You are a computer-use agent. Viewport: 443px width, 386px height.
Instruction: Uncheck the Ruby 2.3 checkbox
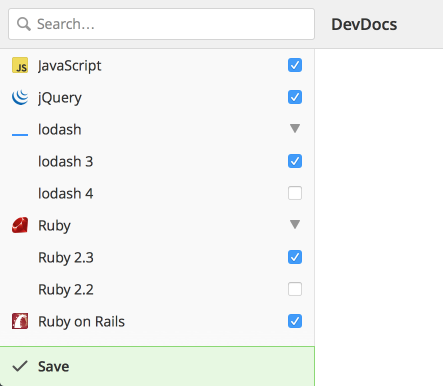pos(295,257)
